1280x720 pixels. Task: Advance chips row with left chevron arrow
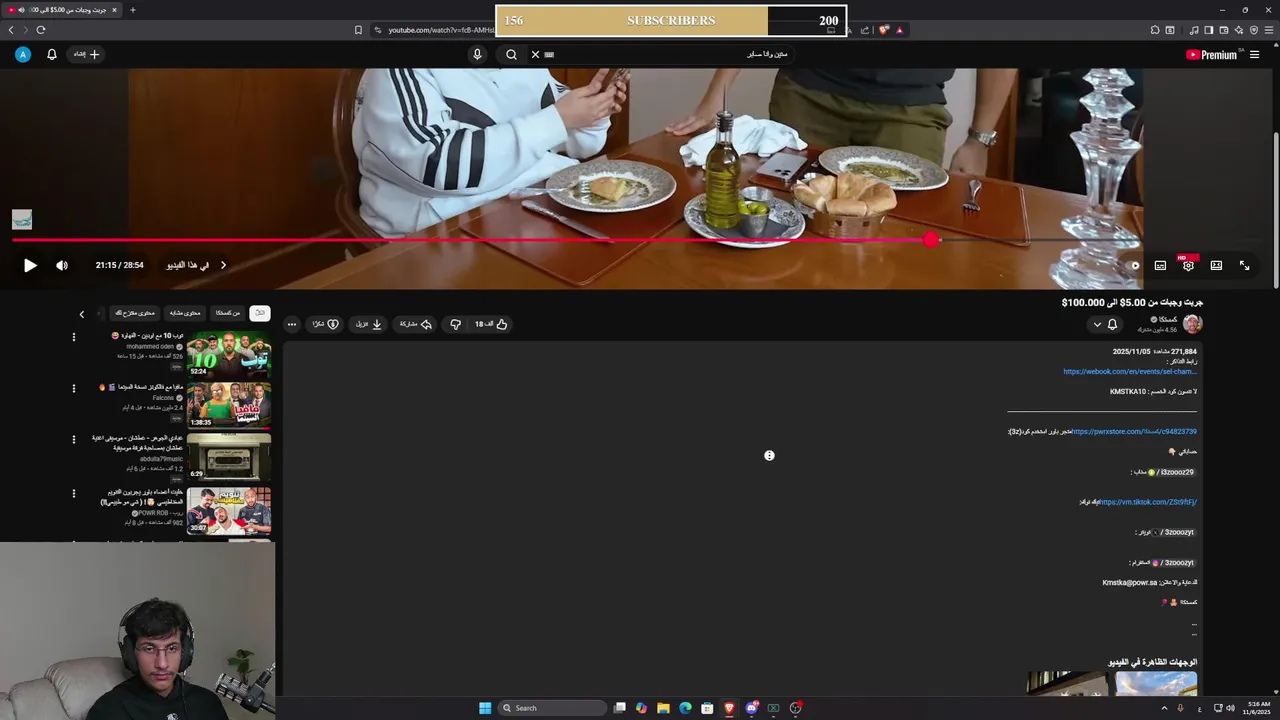pos(82,314)
